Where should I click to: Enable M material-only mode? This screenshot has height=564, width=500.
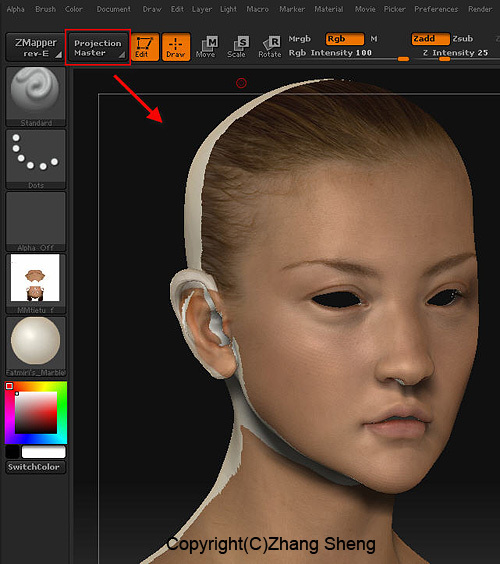374,39
